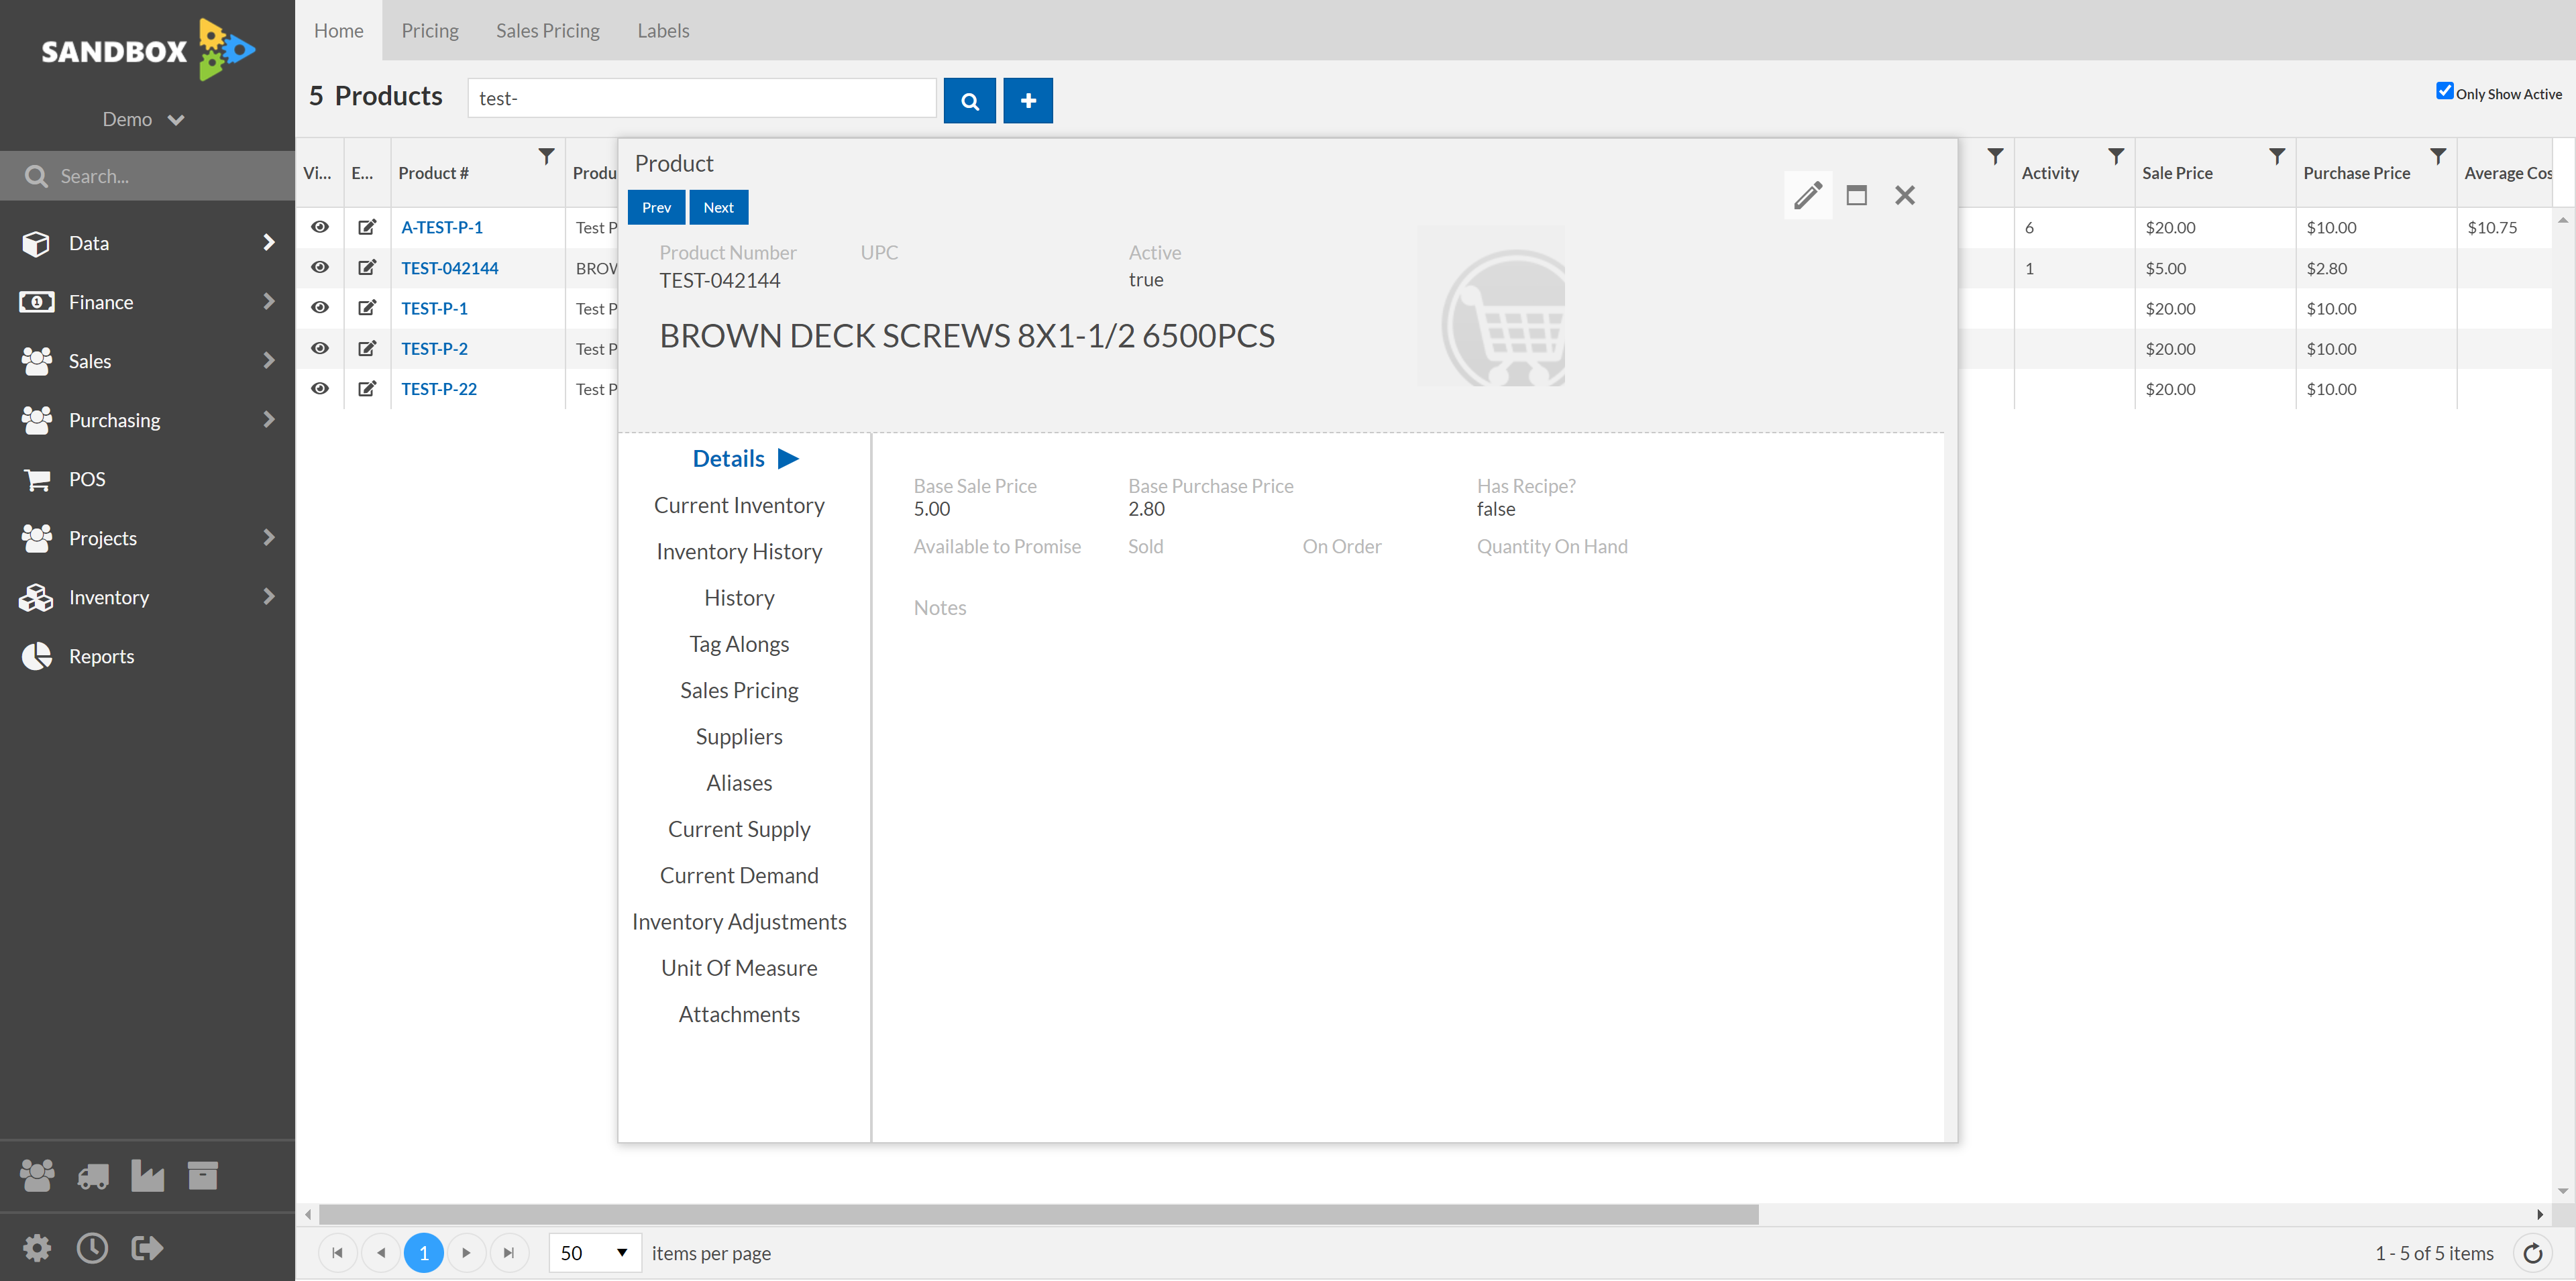The width and height of the screenshot is (2576, 1281).
Task: Toggle Only Show Active checkbox
Action: click(x=2444, y=90)
